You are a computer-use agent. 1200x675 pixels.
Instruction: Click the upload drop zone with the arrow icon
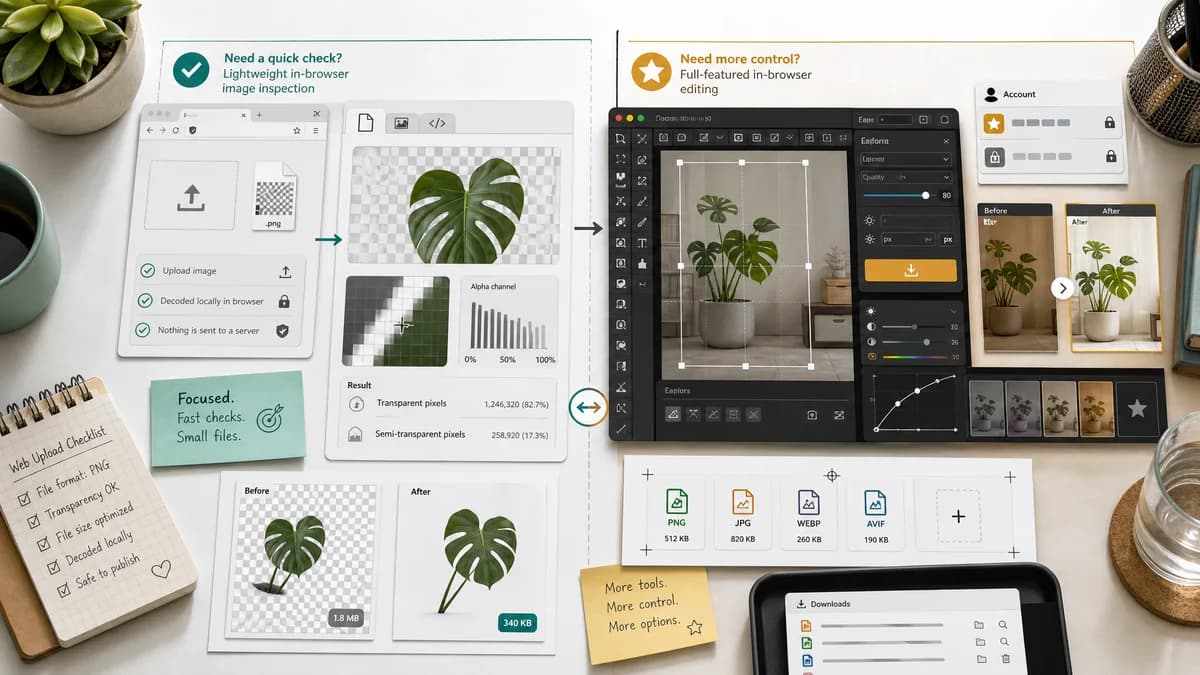[x=191, y=196]
